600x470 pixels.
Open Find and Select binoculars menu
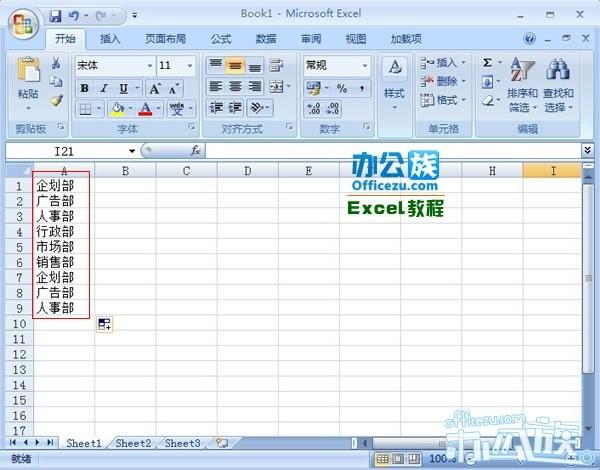[x=558, y=85]
